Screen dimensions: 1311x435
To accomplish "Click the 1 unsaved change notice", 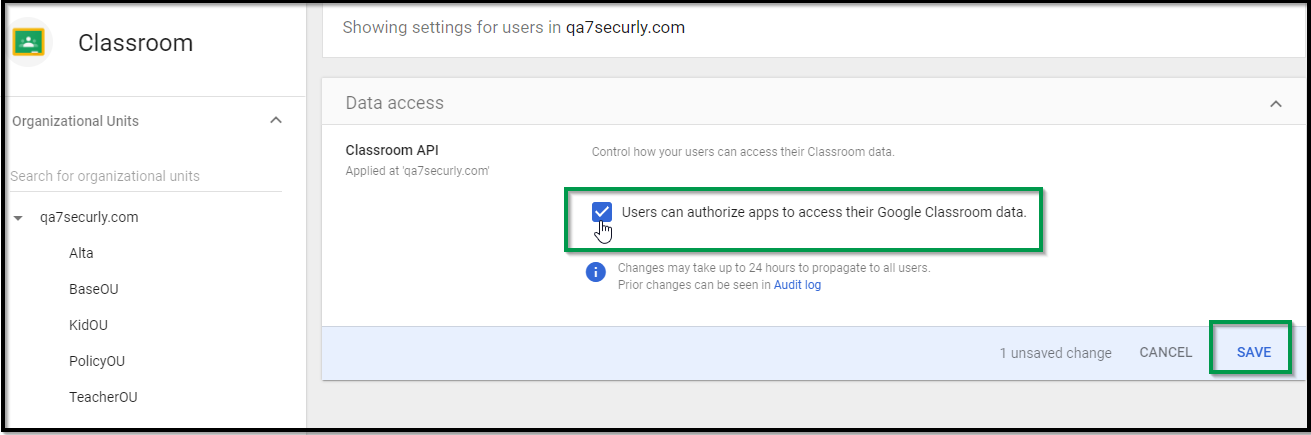I will click(x=1055, y=353).
